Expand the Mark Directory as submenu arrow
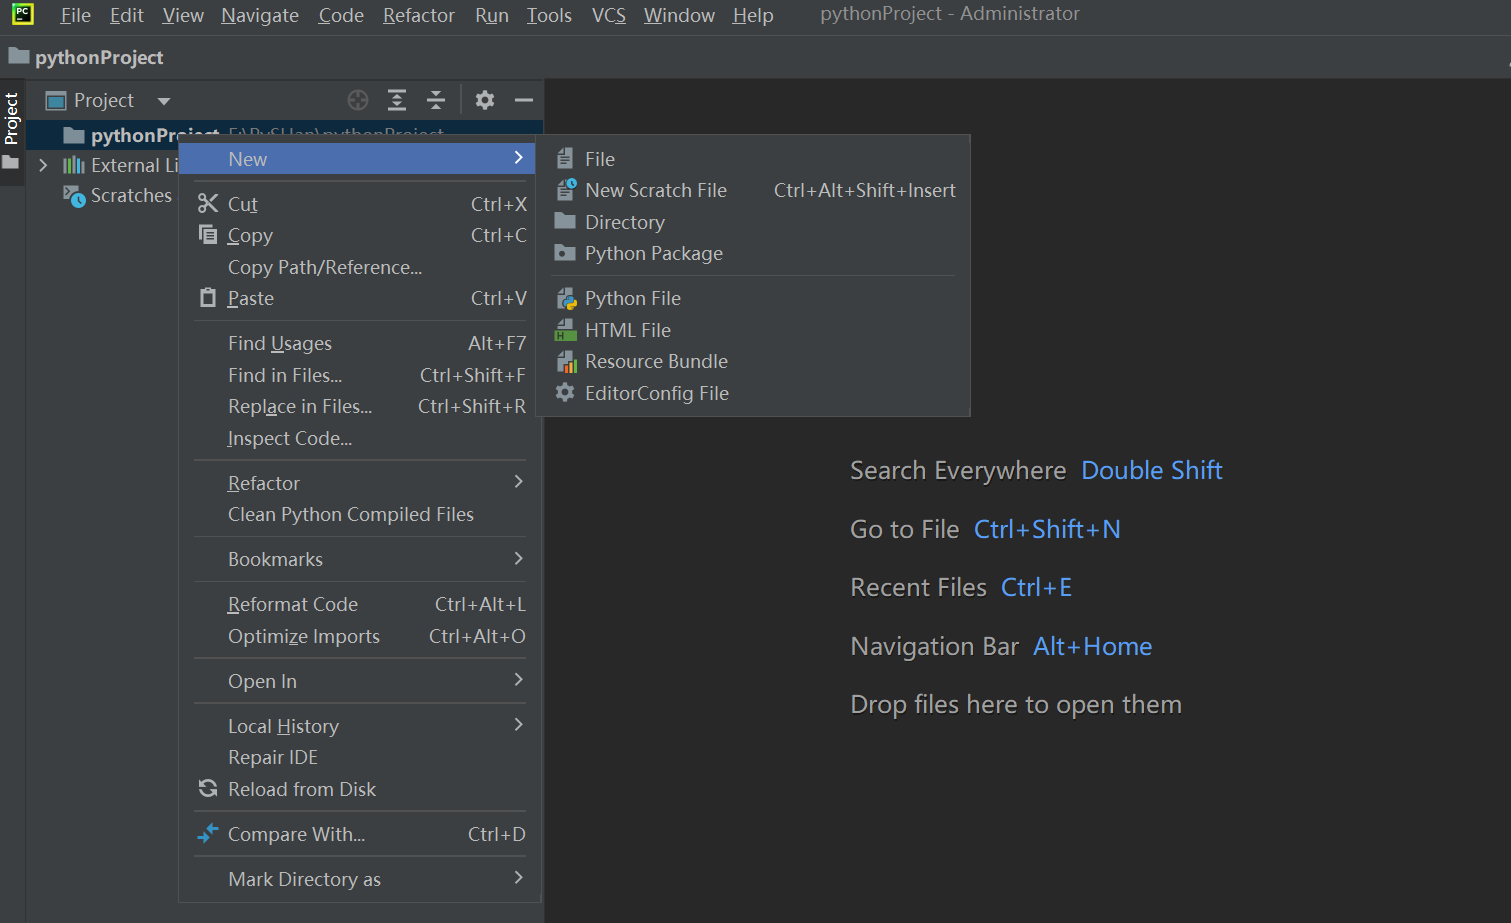This screenshot has height=923, width=1511. pyautogui.click(x=518, y=878)
